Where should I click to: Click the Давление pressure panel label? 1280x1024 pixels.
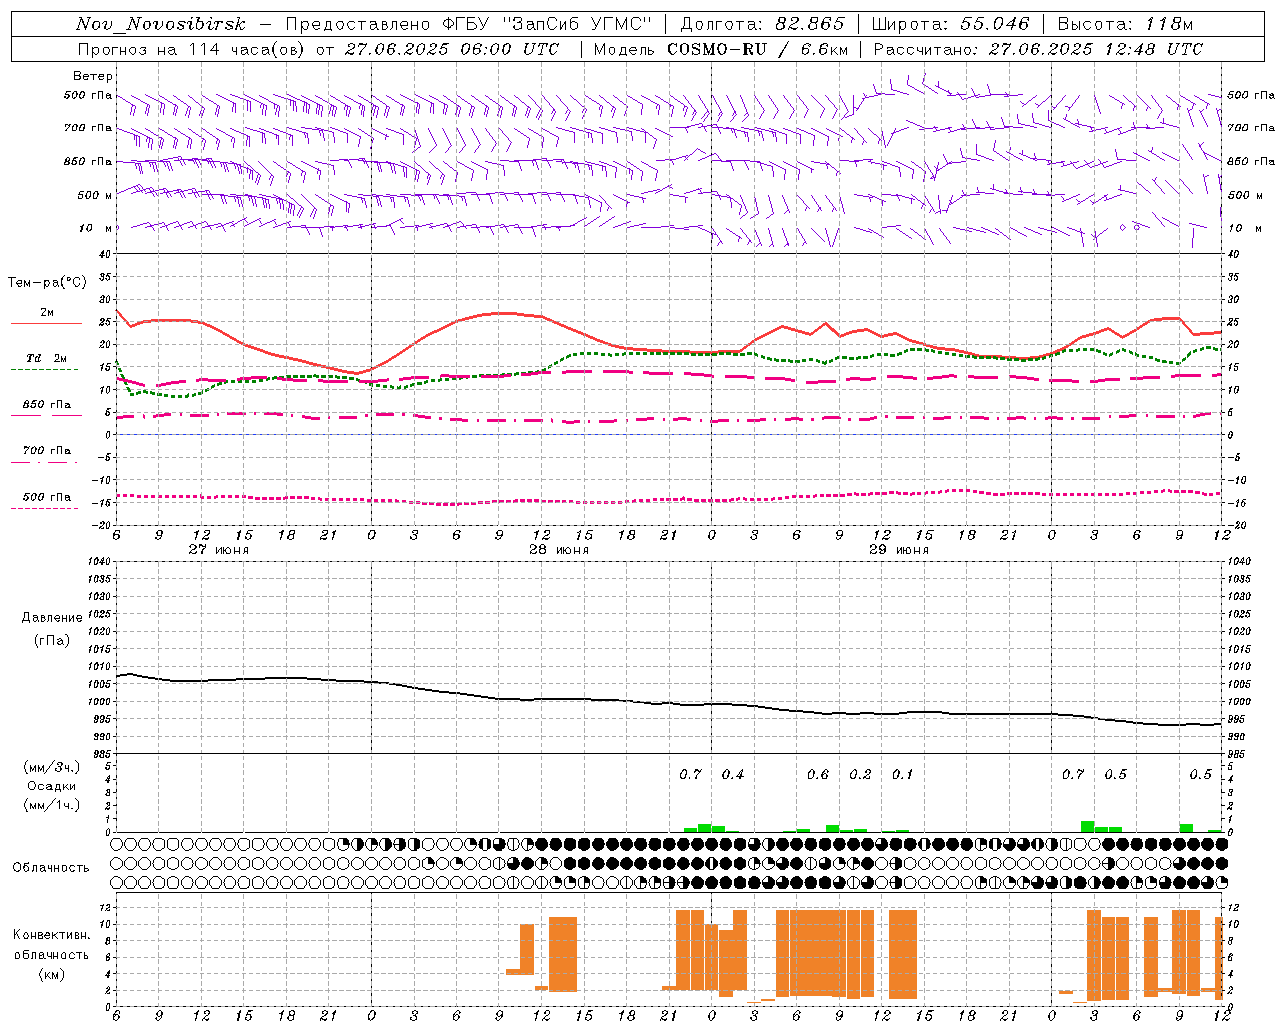pyautogui.click(x=52, y=618)
